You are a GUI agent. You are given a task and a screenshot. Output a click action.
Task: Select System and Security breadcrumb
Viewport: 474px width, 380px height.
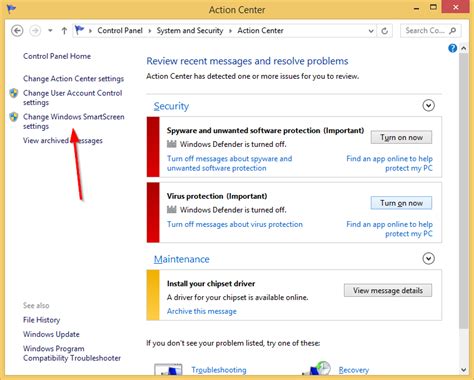[190, 31]
